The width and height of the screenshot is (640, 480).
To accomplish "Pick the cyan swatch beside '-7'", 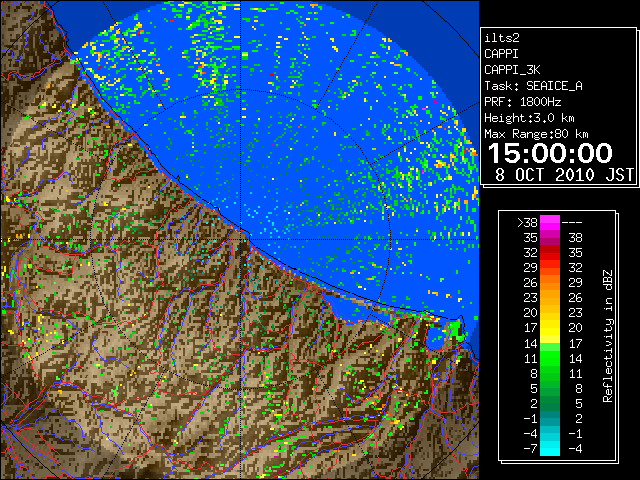I will coord(550,449).
